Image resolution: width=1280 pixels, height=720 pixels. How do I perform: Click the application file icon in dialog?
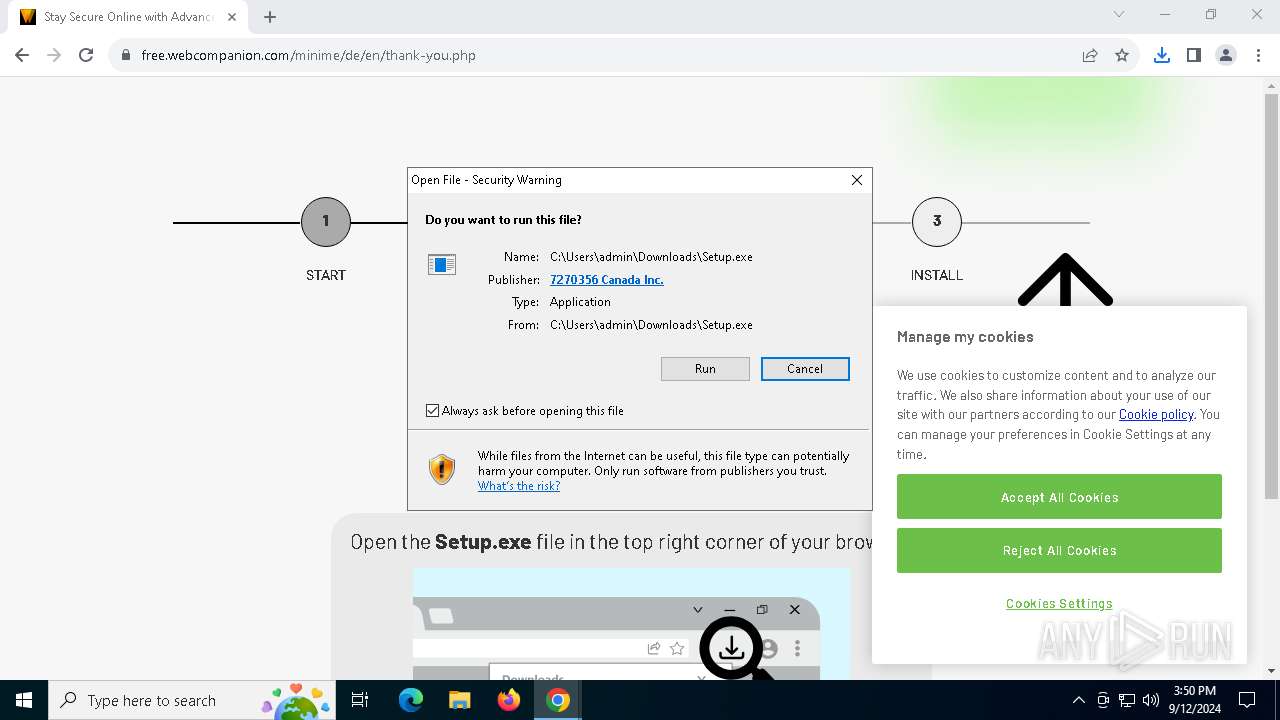pyautogui.click(x=442, y=265)
